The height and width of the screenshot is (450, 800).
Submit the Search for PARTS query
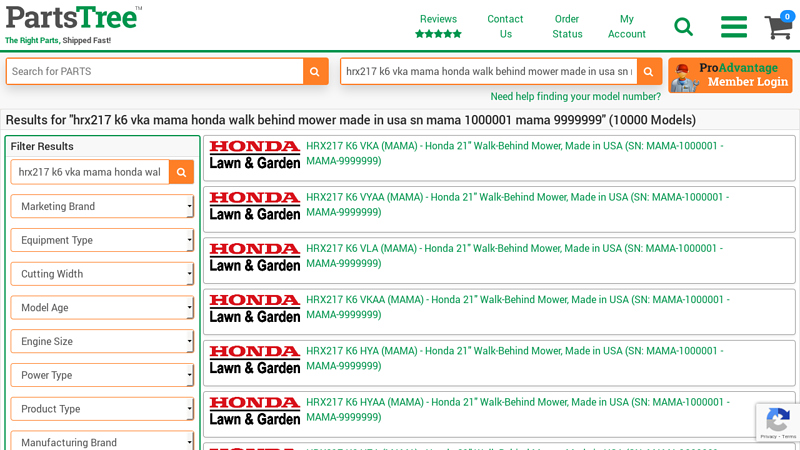coord(315,71)
